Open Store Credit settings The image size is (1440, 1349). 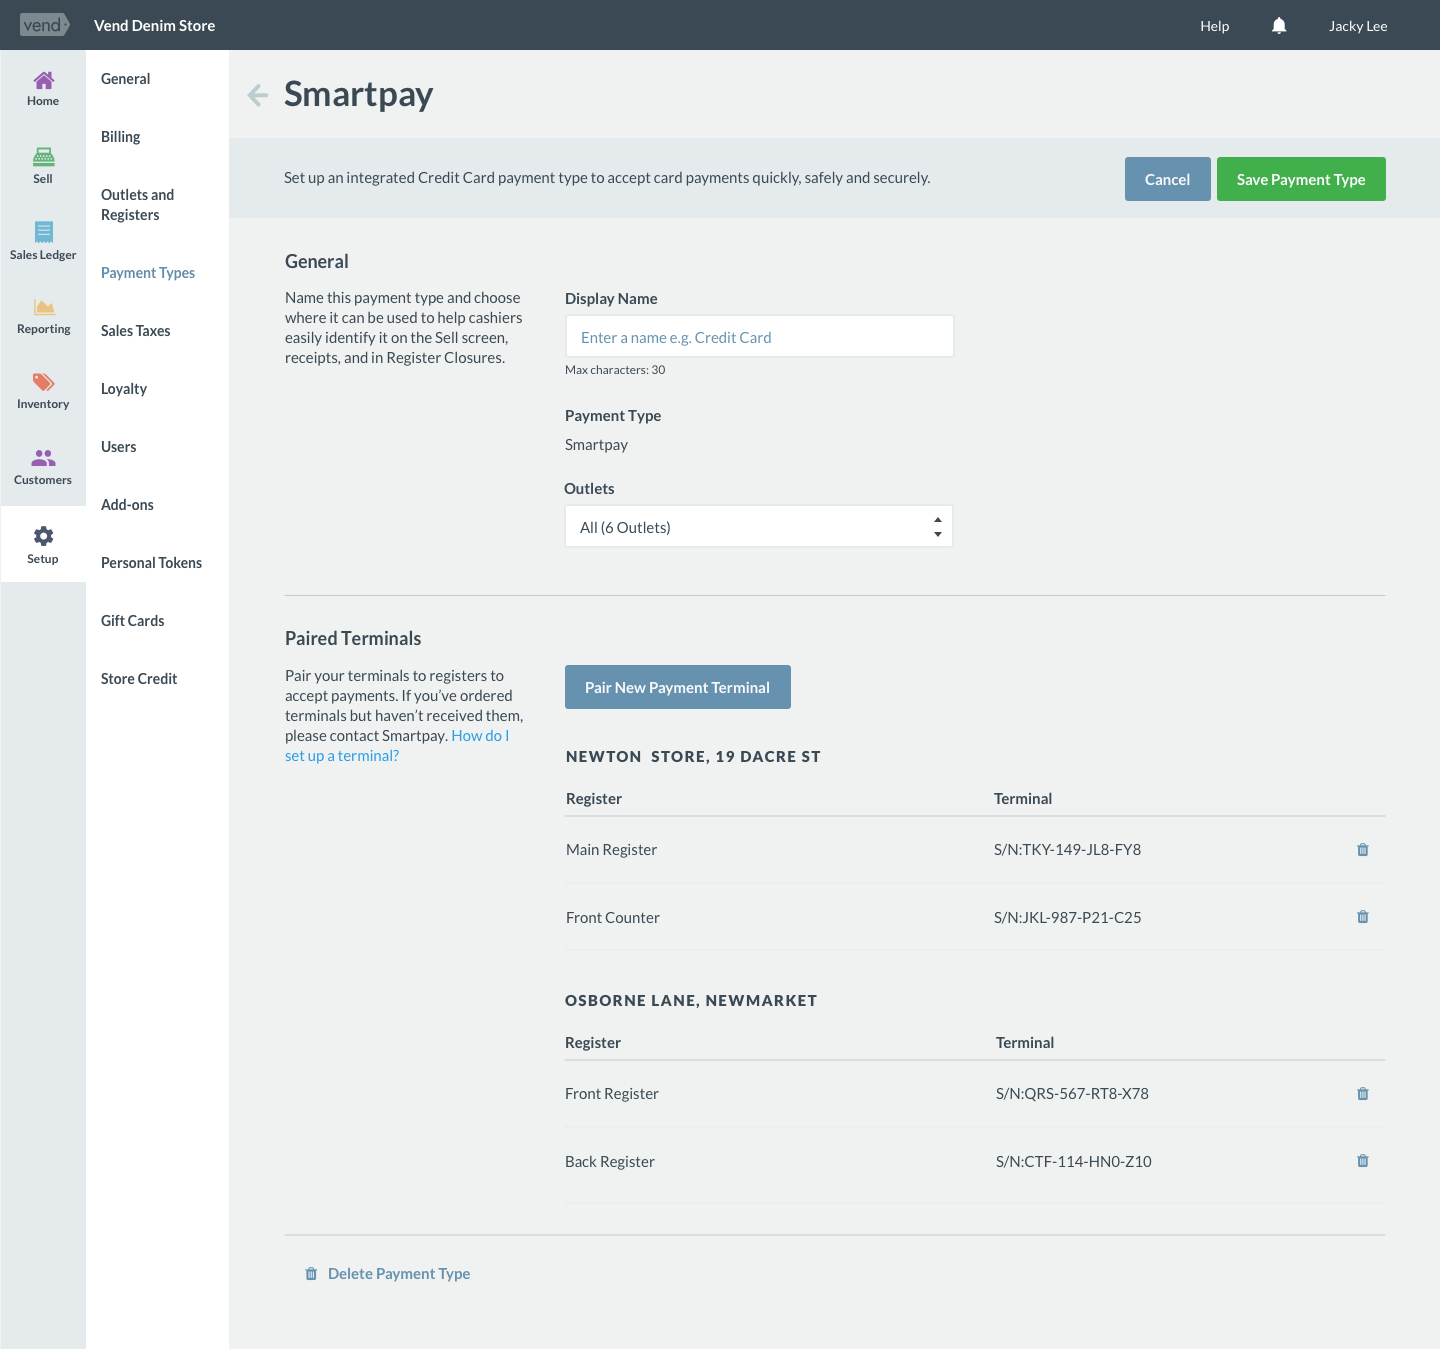pos(139,679)
